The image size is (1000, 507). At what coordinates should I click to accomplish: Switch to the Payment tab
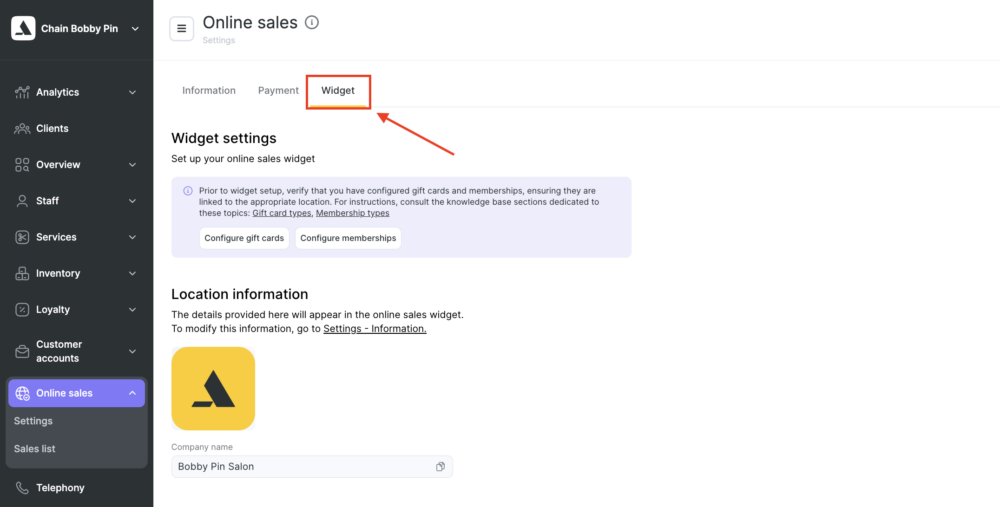point(278,91)
